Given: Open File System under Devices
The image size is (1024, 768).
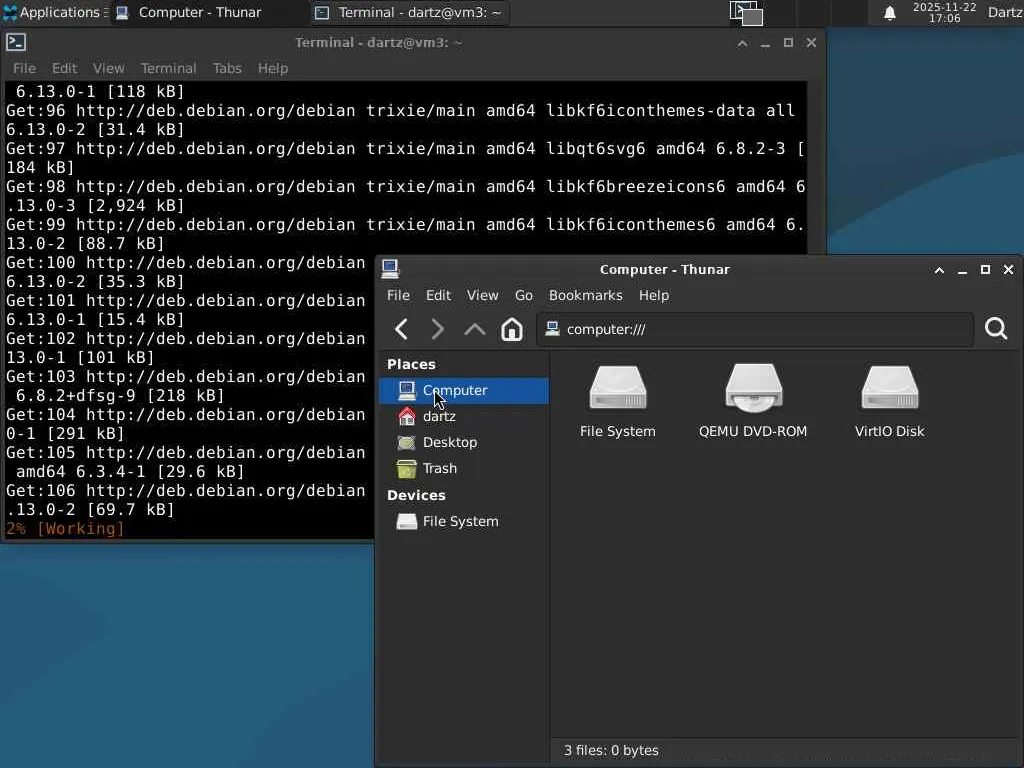Looking at the screenshot, I should (x=464, y=522).
